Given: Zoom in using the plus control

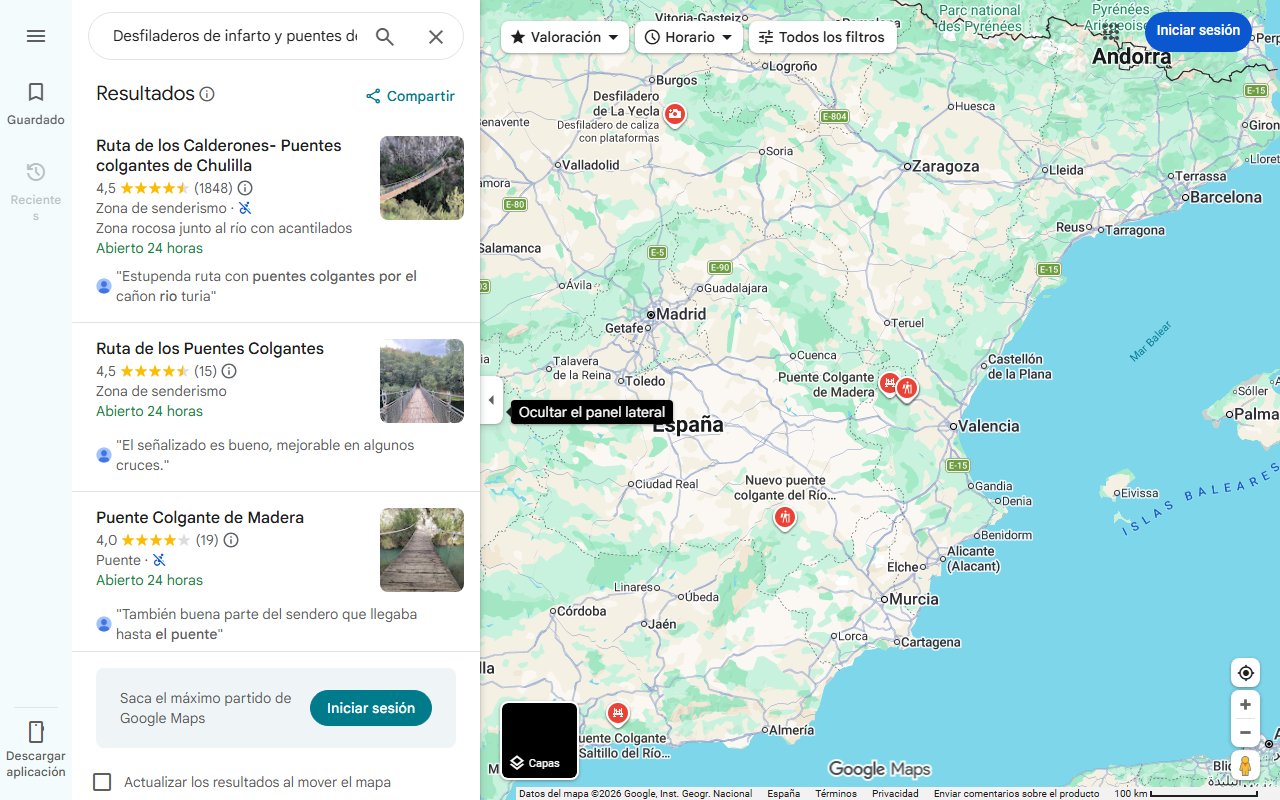Looking at the screenshot, I should (x=1245, y=704).
